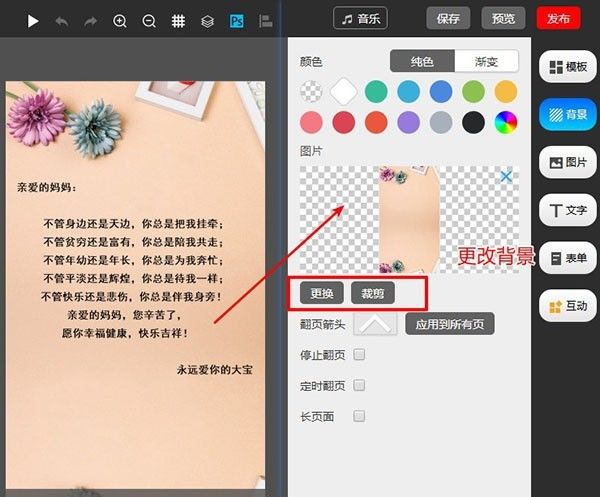Zoom out with magnifier minus icon
Screen dimensions: 600x497
(x=149, y=21)
